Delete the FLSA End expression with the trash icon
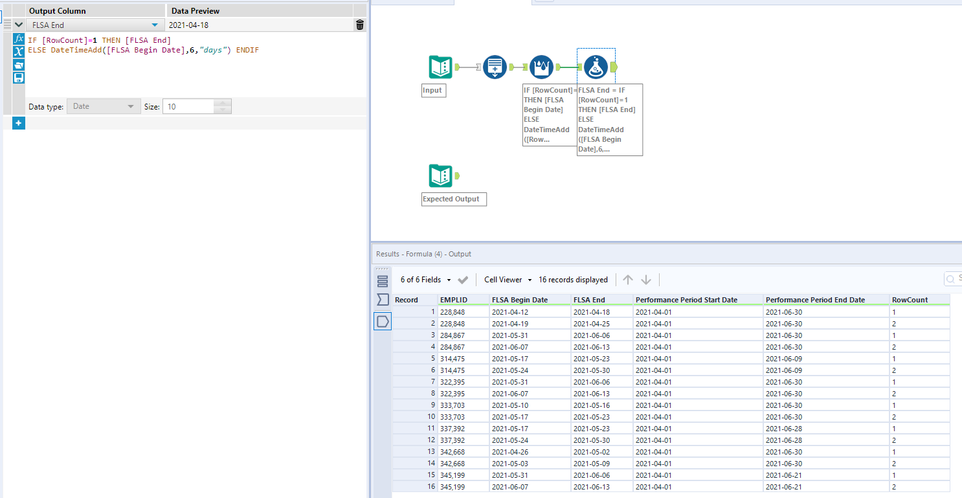Image resolution: width=962 pixels, height=498 pixels. coord(360,25)
